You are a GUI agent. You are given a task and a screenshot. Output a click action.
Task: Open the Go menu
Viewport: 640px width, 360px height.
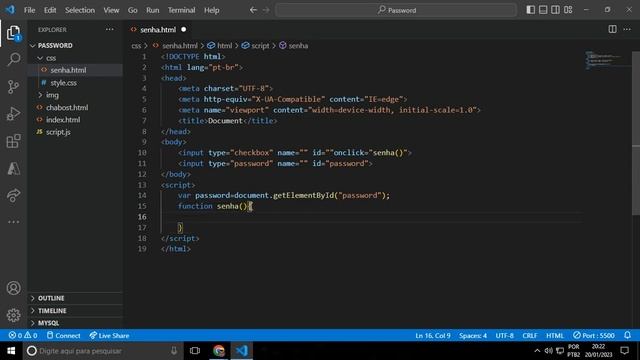point(133,10)
